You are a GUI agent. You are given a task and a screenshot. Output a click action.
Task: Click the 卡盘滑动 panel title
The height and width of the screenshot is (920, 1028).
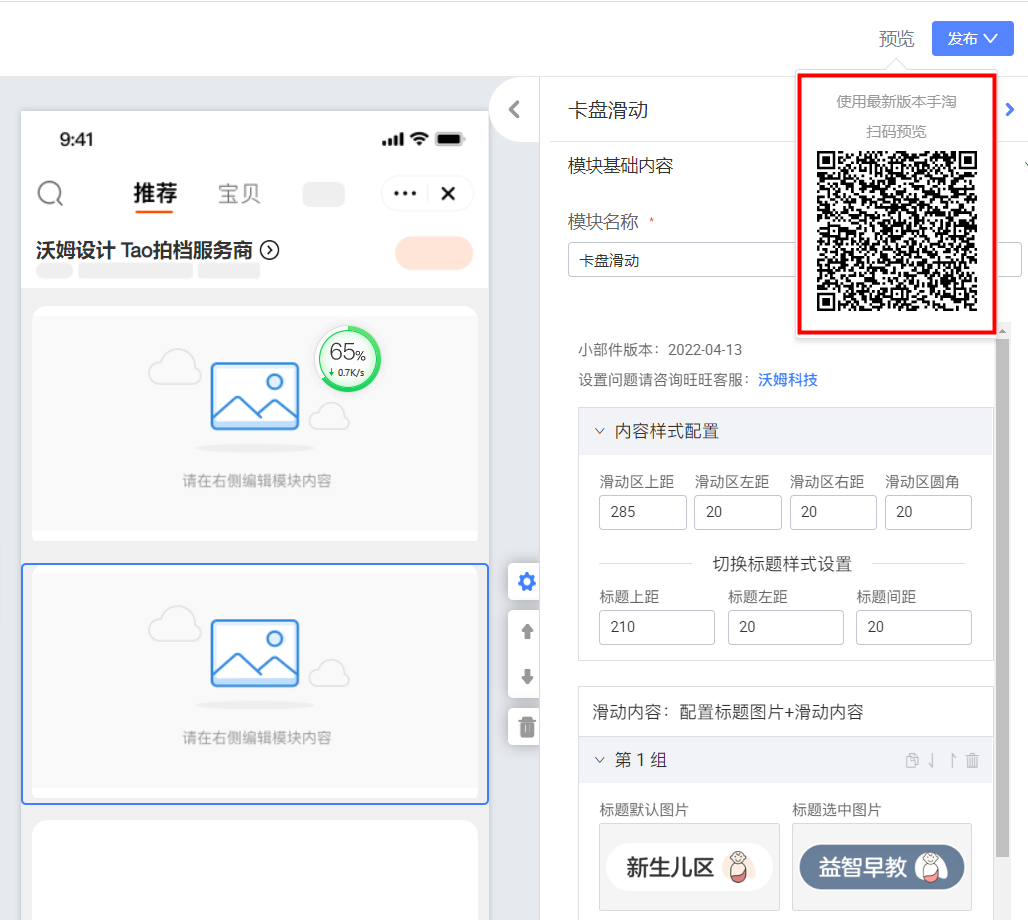coord(608,110)
